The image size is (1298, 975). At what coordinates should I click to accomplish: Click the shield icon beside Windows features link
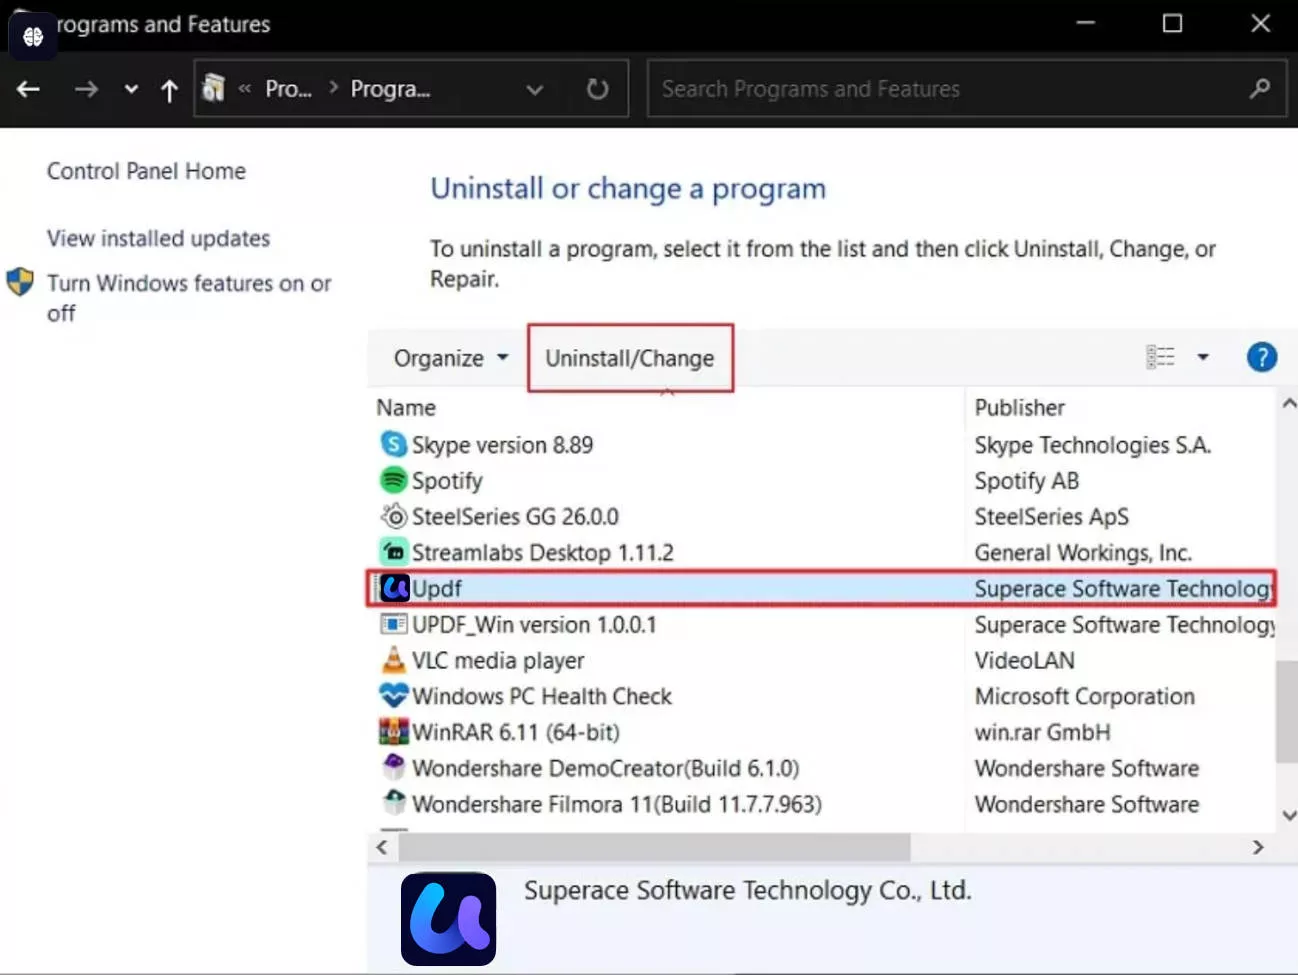(x=20, y=282)
